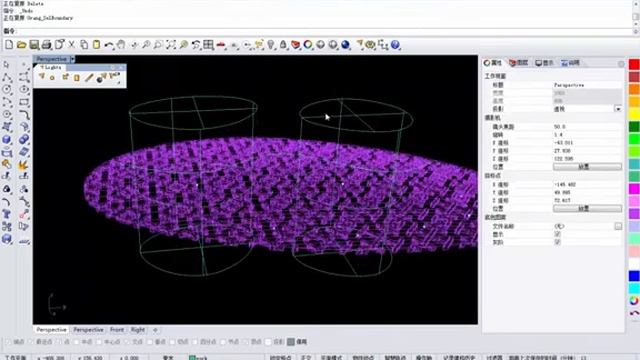Click the Hide objects lightbulb icon

pos(271,45)
